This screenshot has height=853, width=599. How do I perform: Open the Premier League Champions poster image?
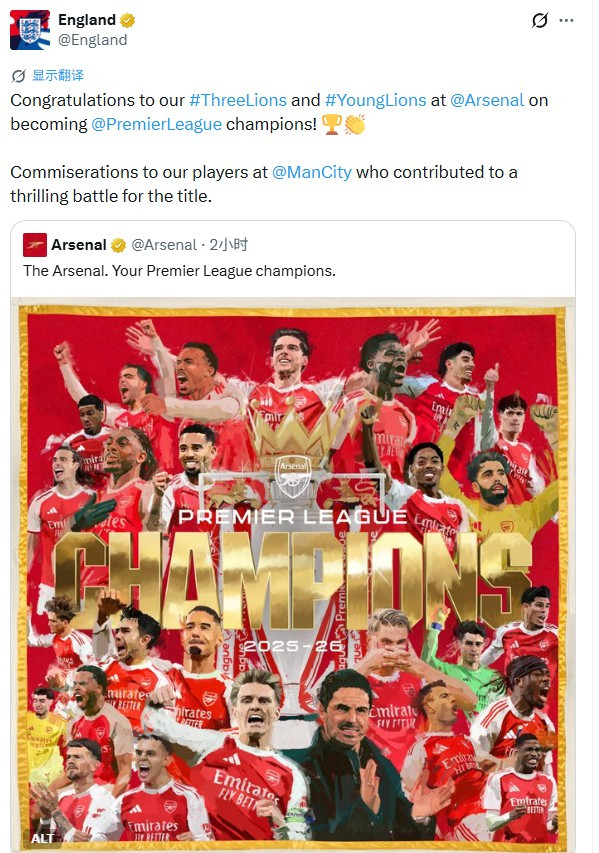293,574
